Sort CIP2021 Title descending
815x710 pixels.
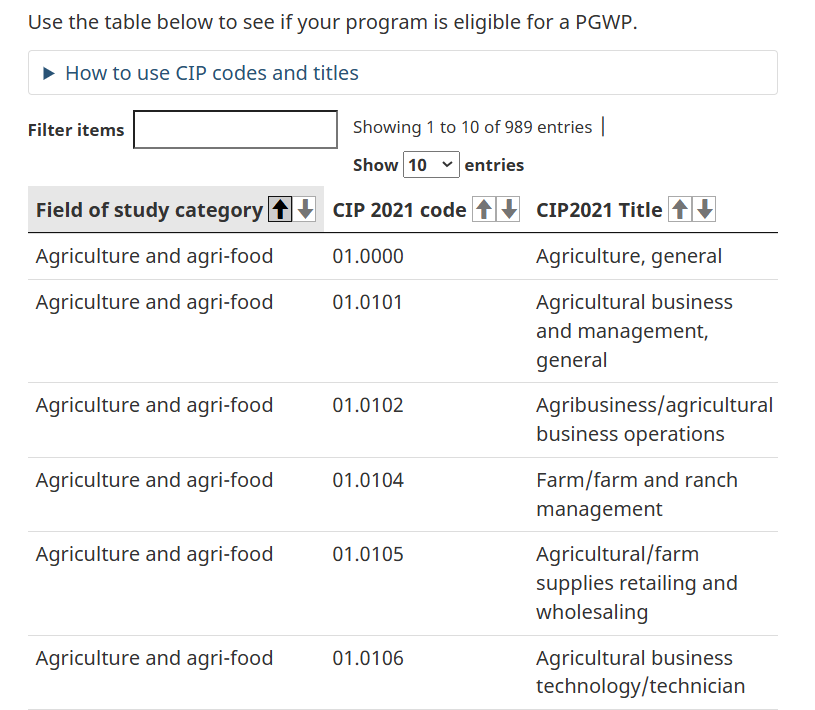pos(705,209)
